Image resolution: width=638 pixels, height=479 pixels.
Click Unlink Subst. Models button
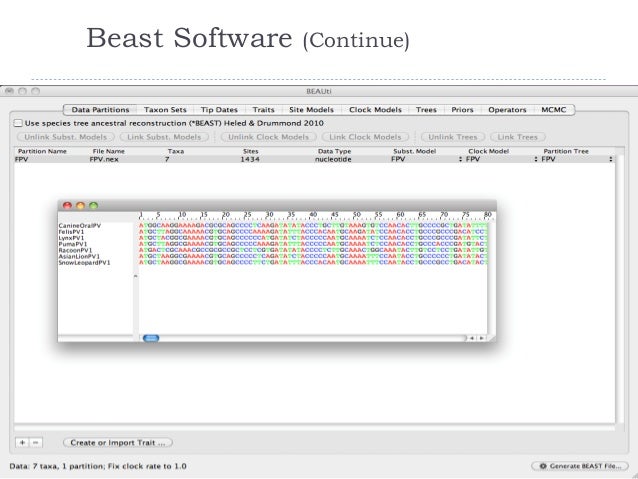(66, 137)
